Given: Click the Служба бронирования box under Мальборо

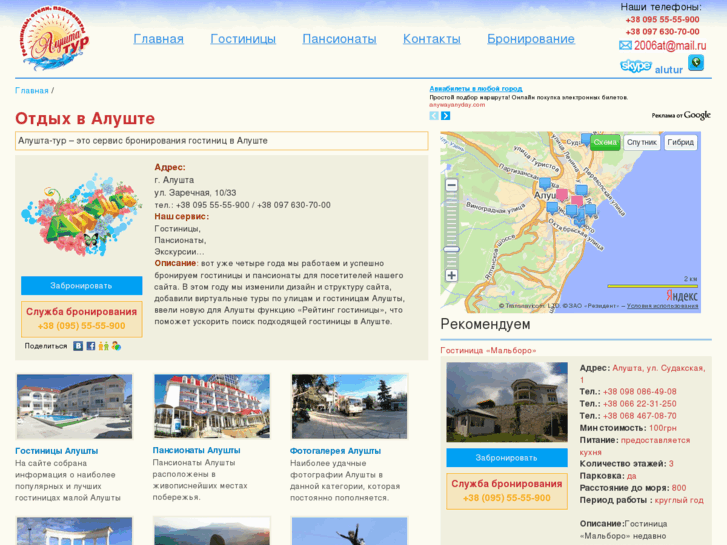Looking at the screenshot, I should click(x=507, y=491).
